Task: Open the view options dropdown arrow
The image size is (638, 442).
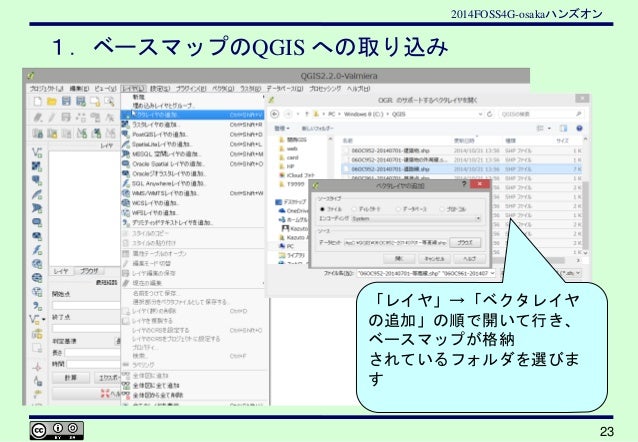Action: 549,128
